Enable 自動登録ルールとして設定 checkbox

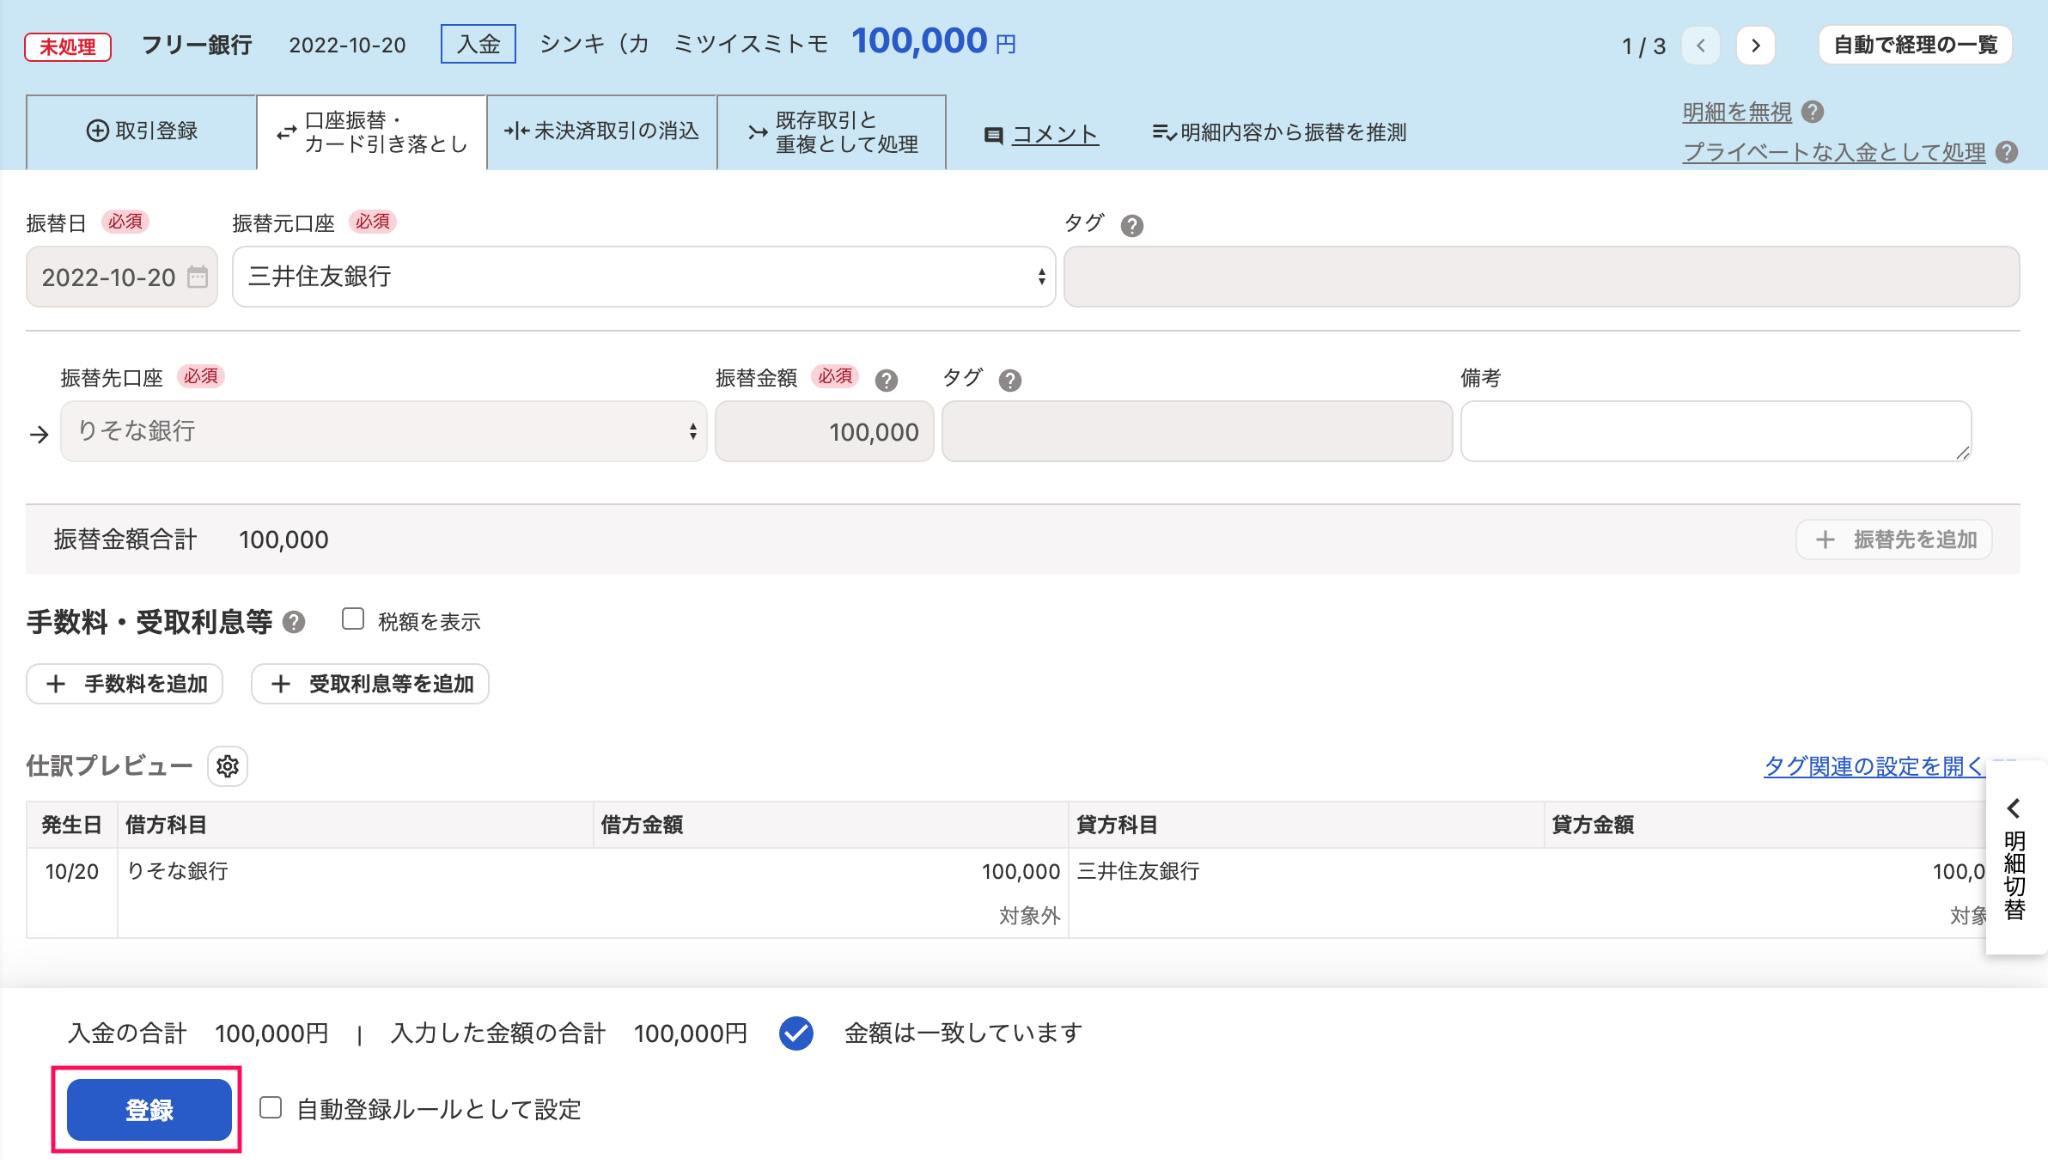(270, 1108)
